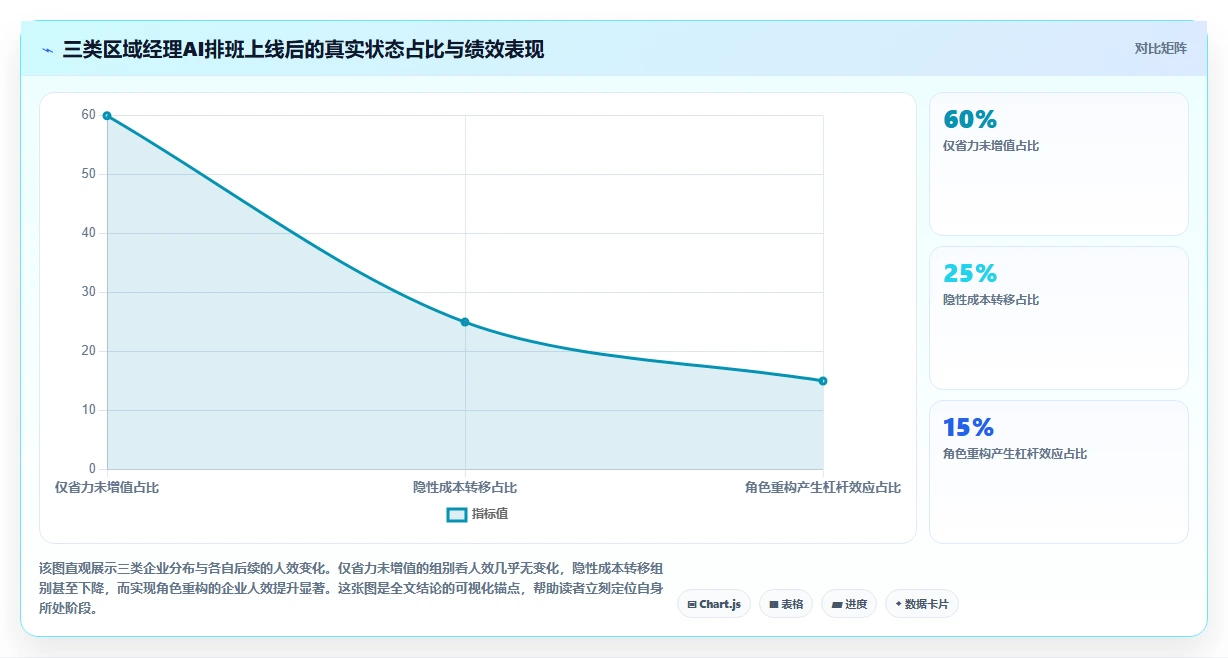Click the y-axis label 0
The width and height of the screenshot is (1228, 658).
(92, 469)
